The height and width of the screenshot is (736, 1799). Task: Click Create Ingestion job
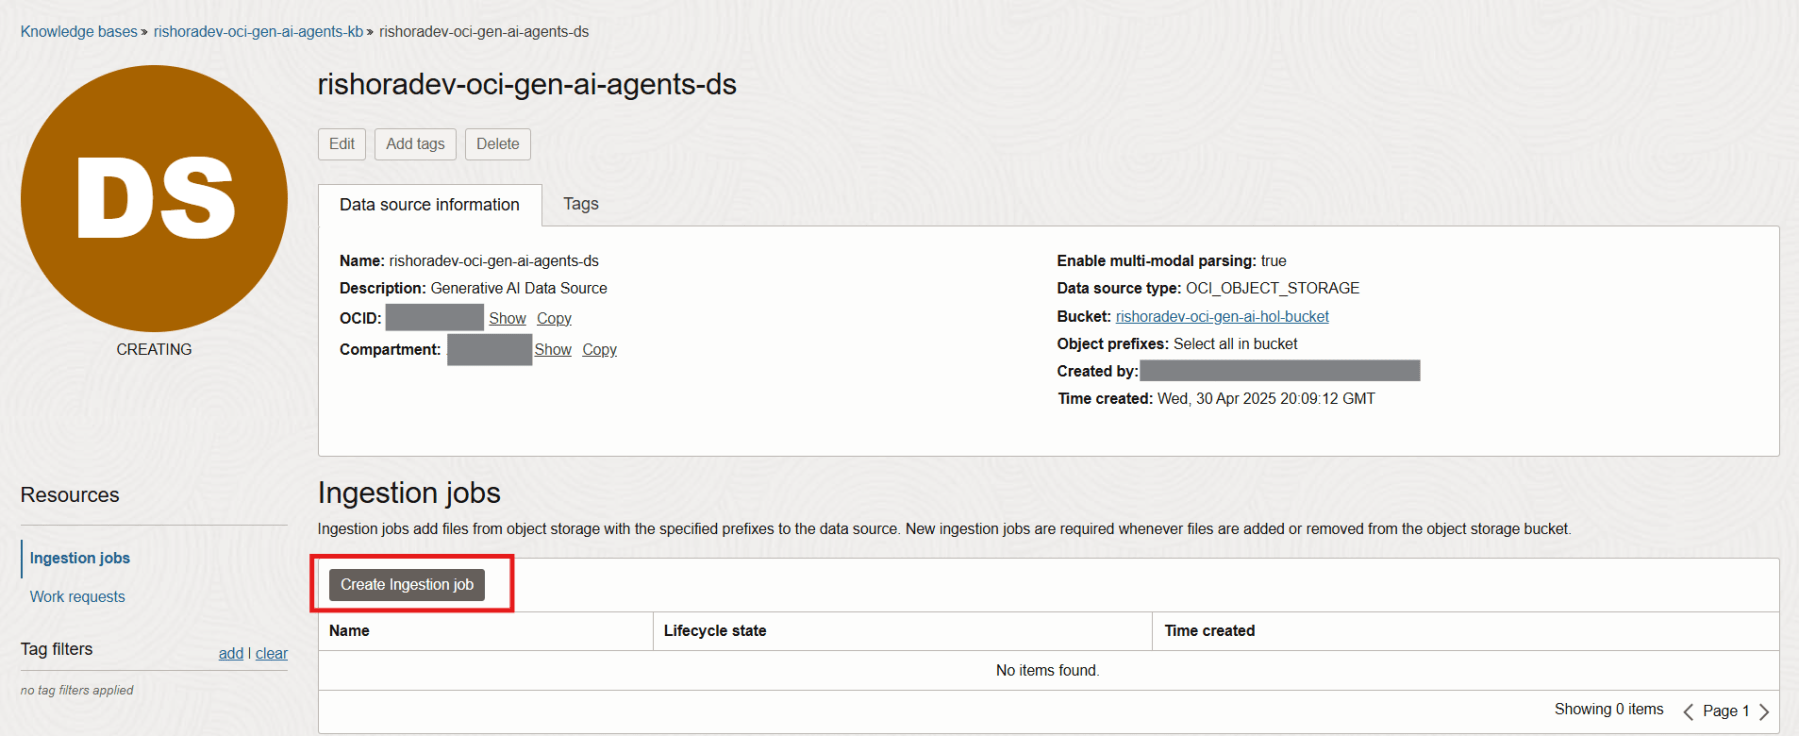click(x=407, y=585)
